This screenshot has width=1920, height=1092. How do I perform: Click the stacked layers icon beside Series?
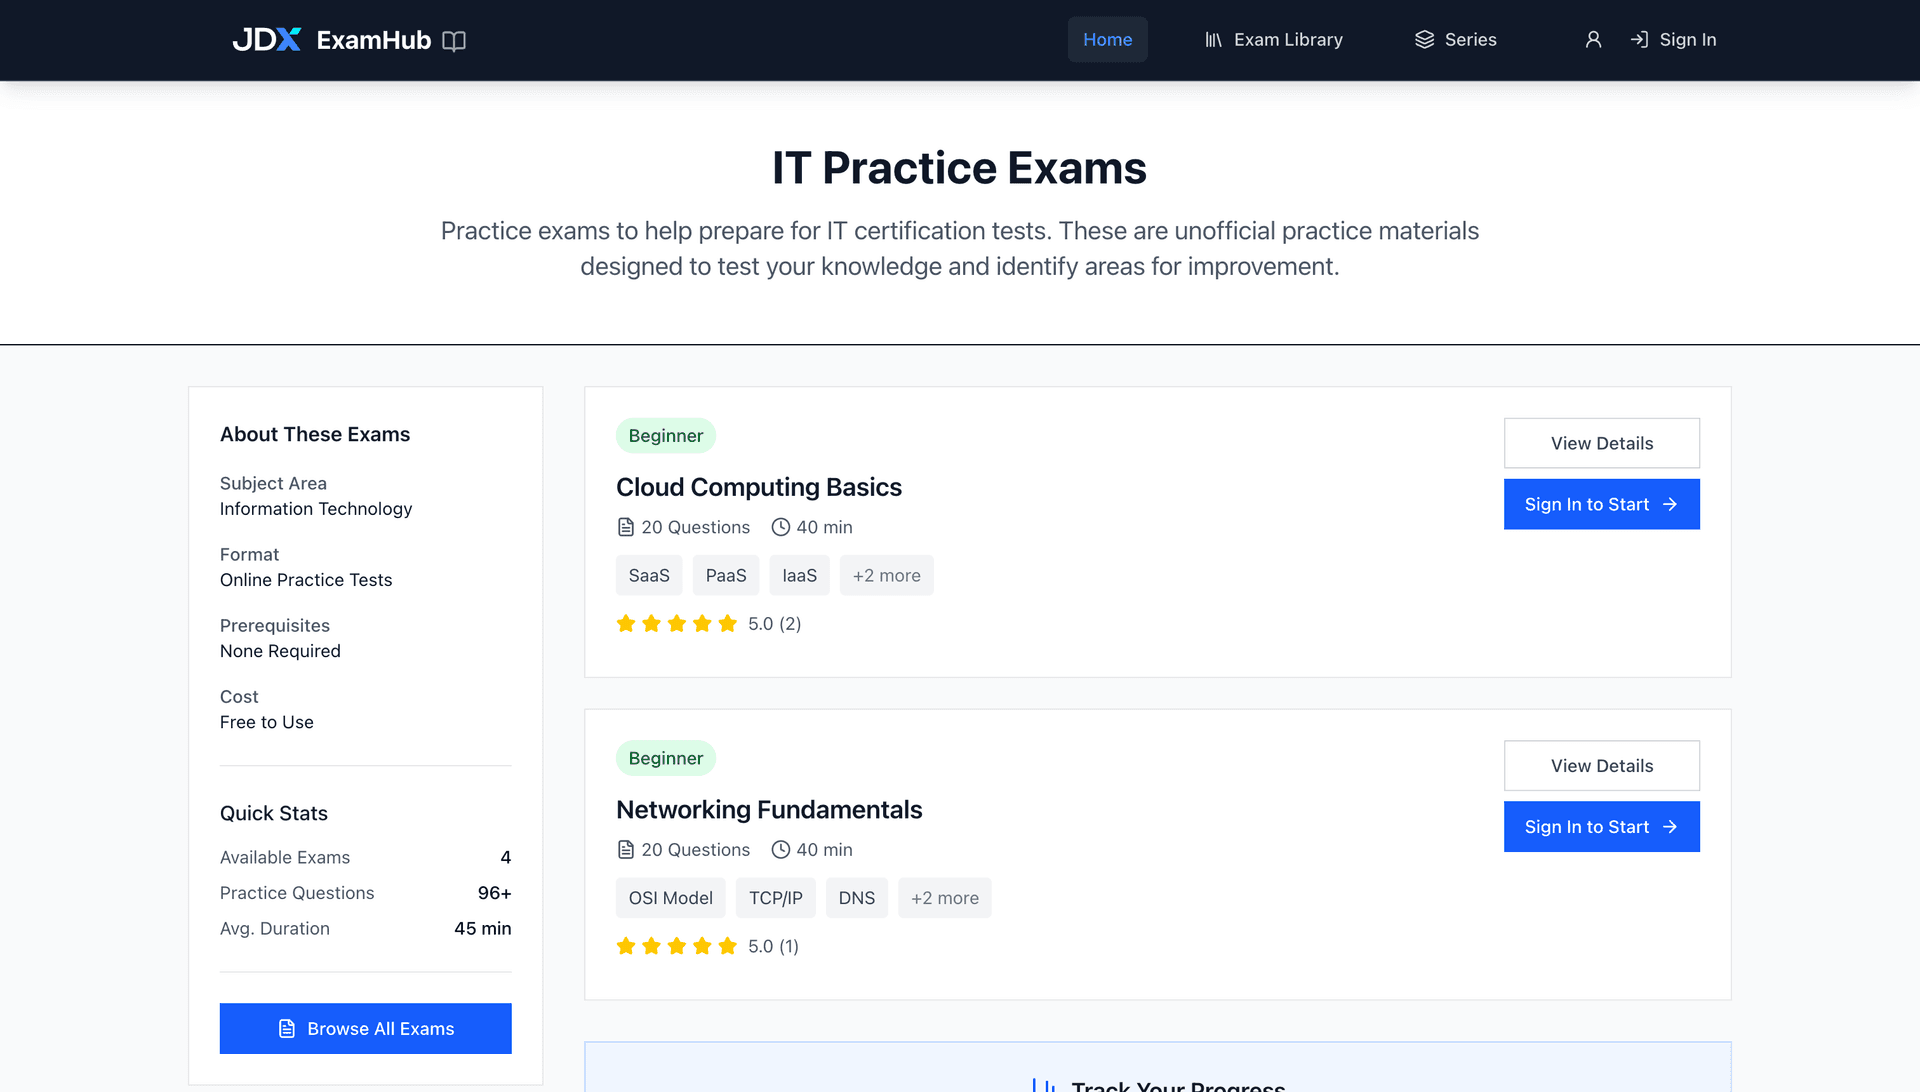point(1424,40)
